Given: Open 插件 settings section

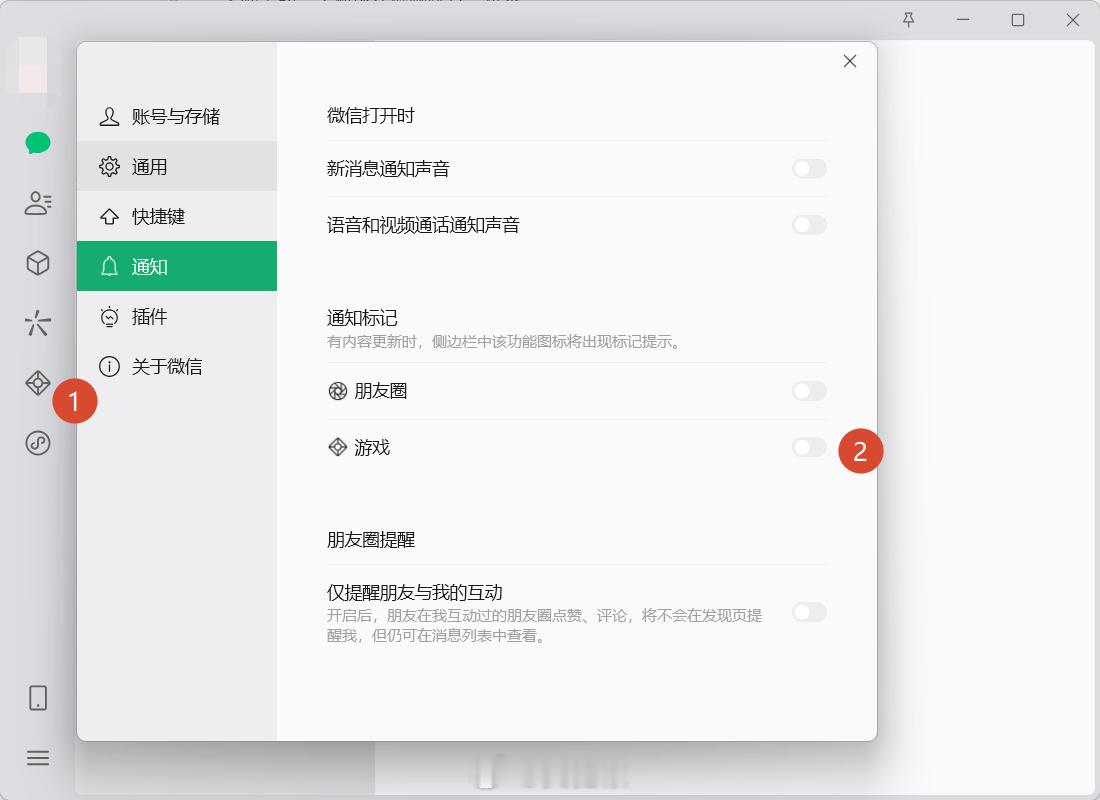Looking at the screenshot, I should point(177,316).
